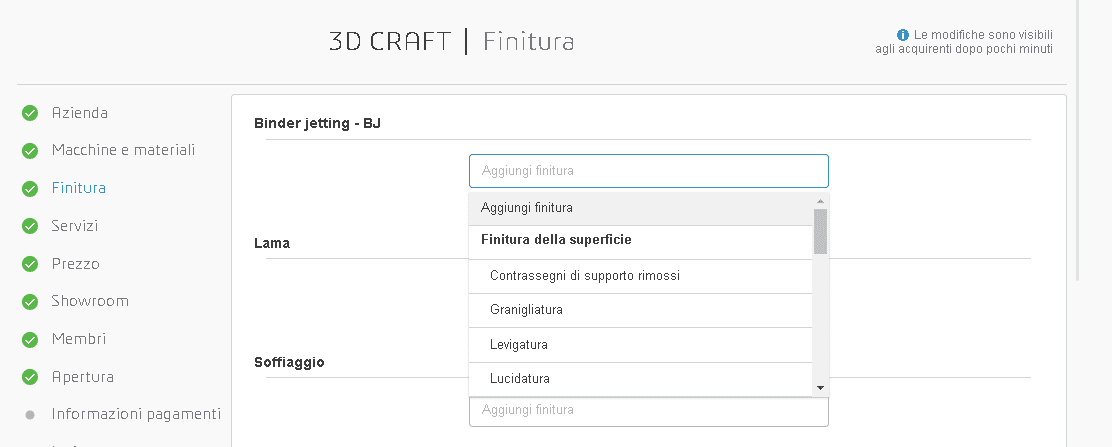1112x447 pixels.
Task: Click the green check icon beside Prezzo
Action: [x=30, y=264]
